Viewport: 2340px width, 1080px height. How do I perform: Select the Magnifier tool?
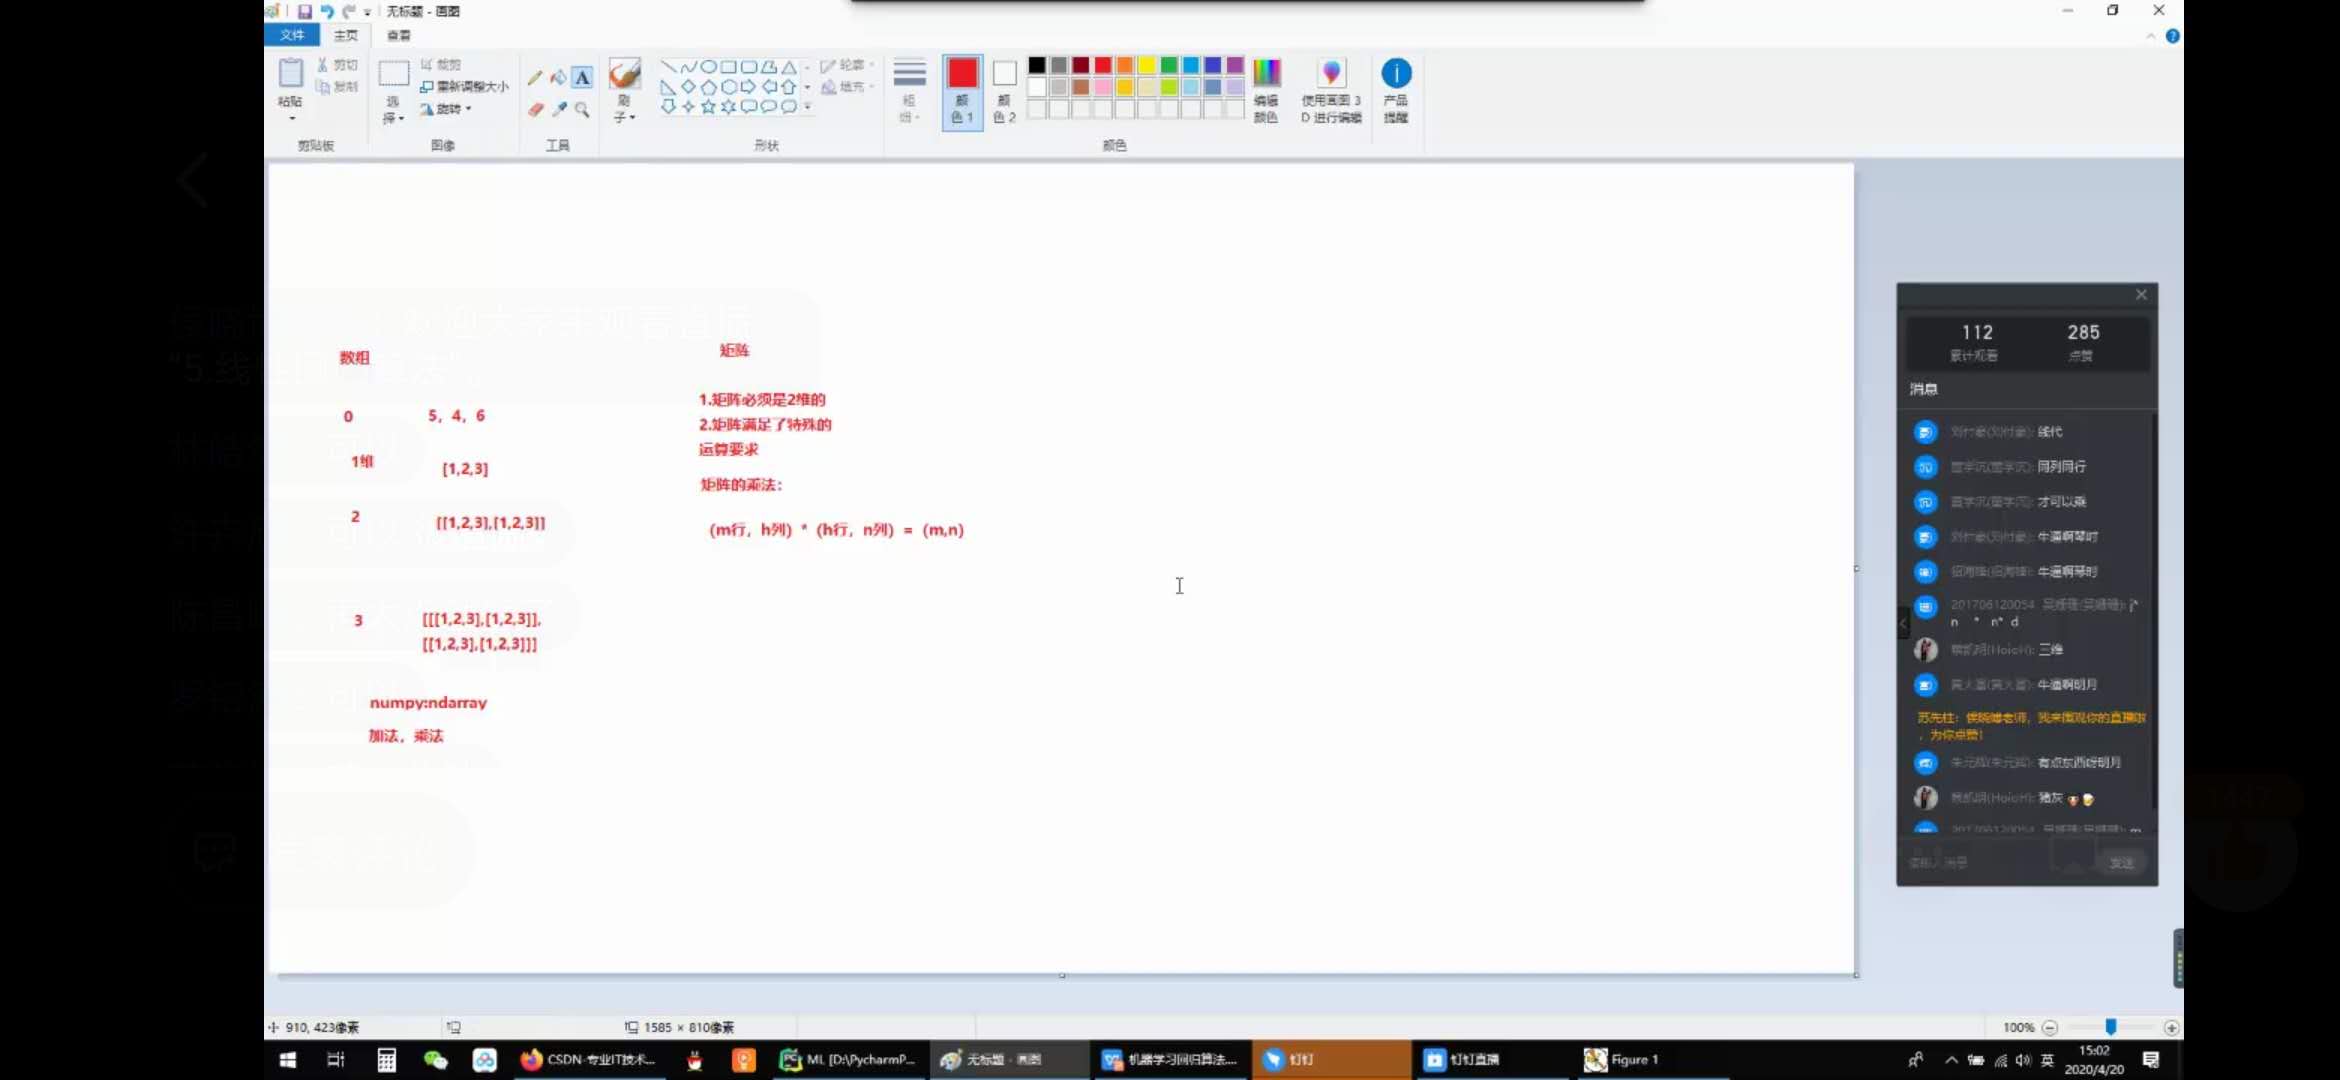tap(582, 109)
